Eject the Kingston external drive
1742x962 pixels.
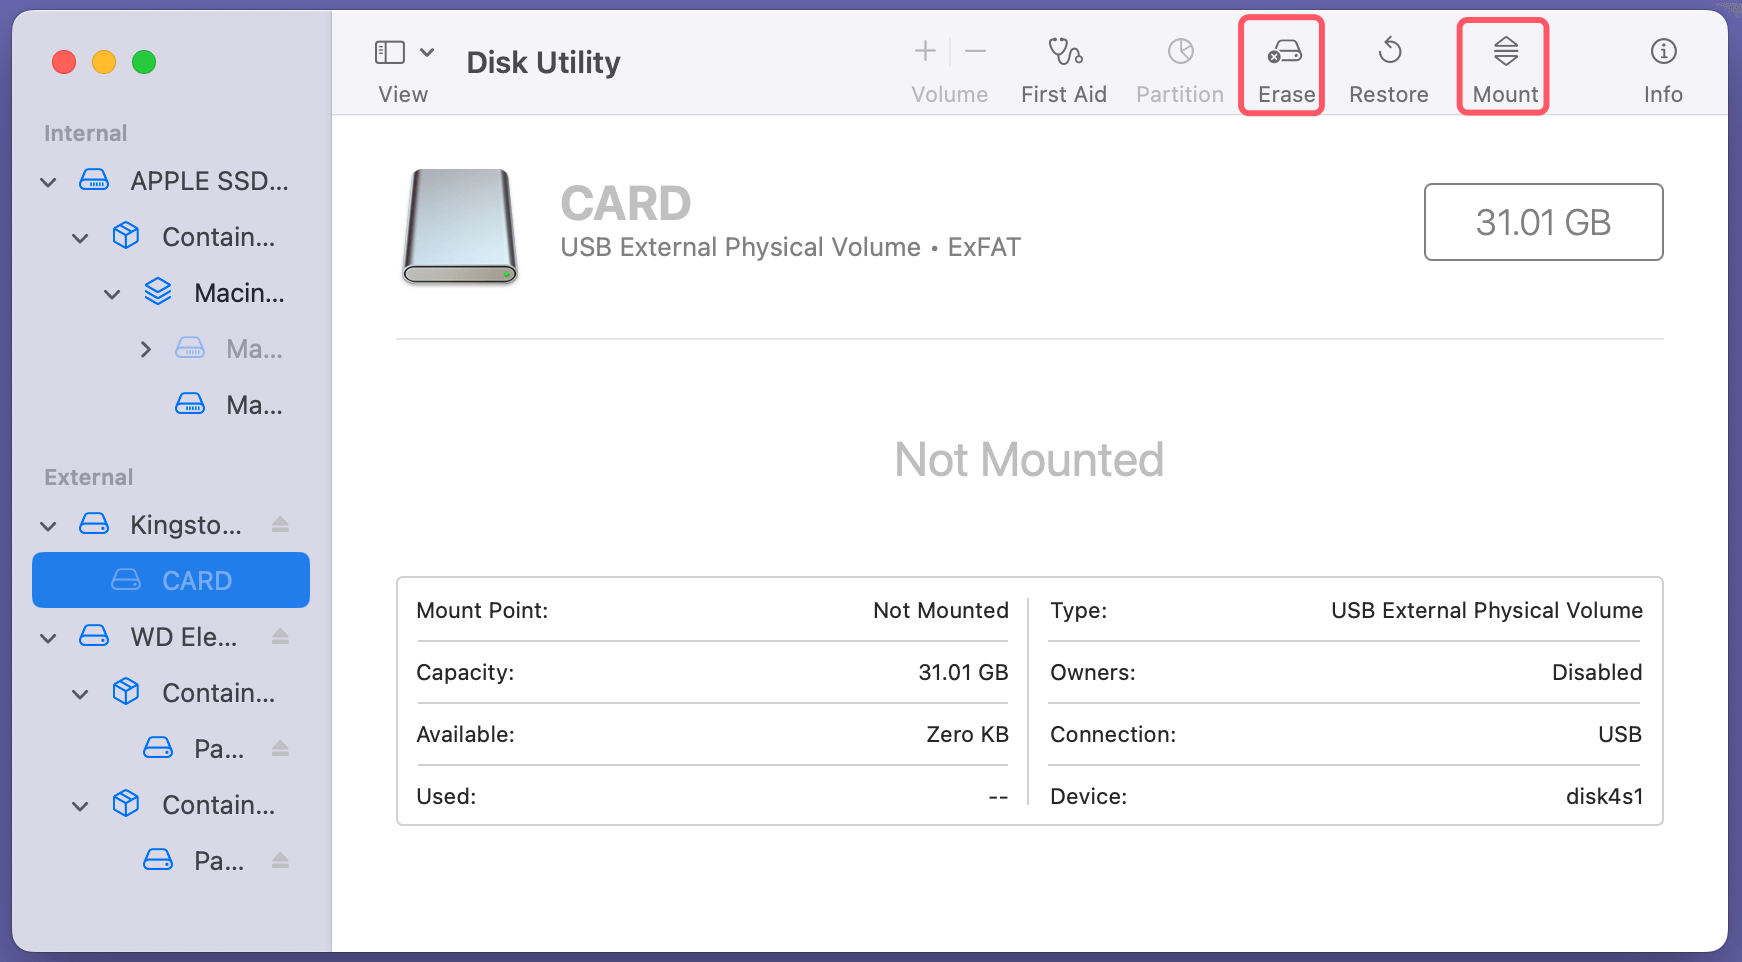coord(280,525)
